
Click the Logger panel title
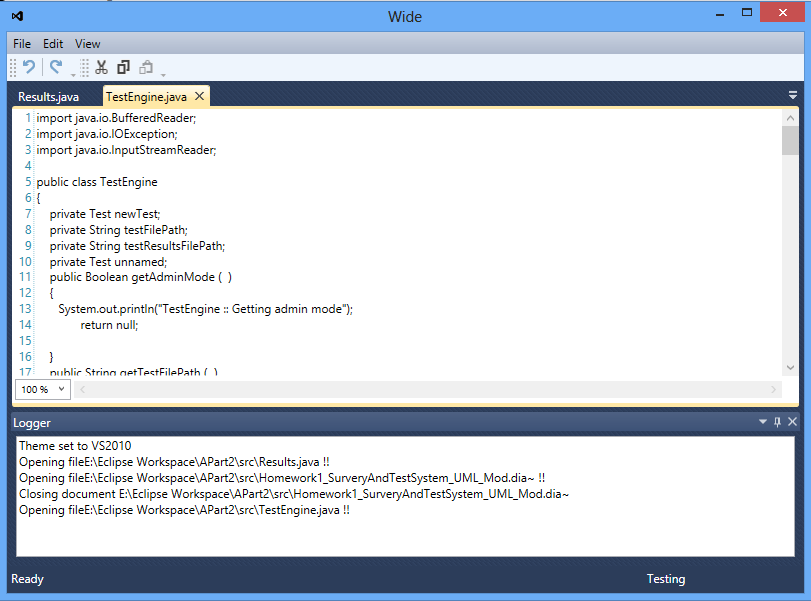click(x=32, y=423)
